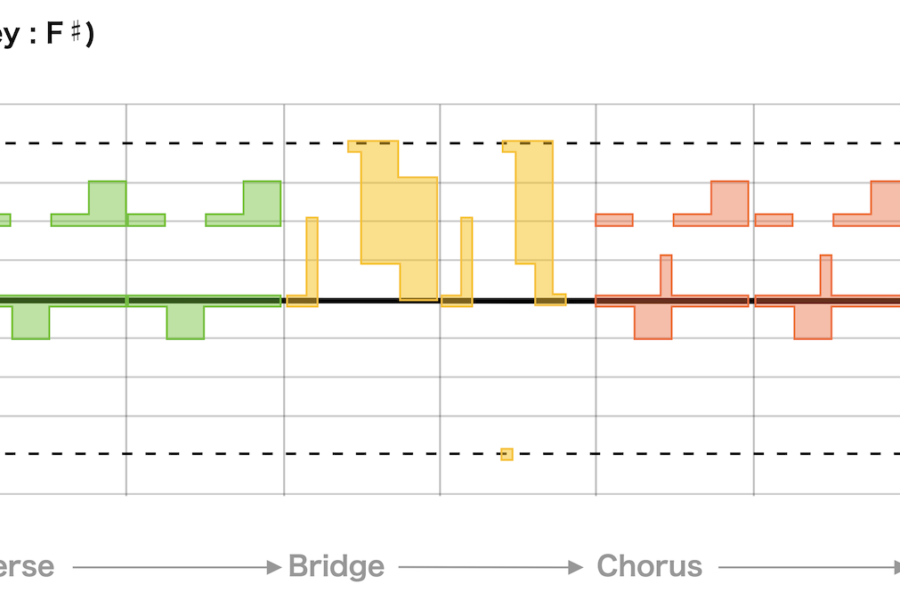900x600 pixels.
Task: Click the partially visible Verse label
Action: point(27,567)
